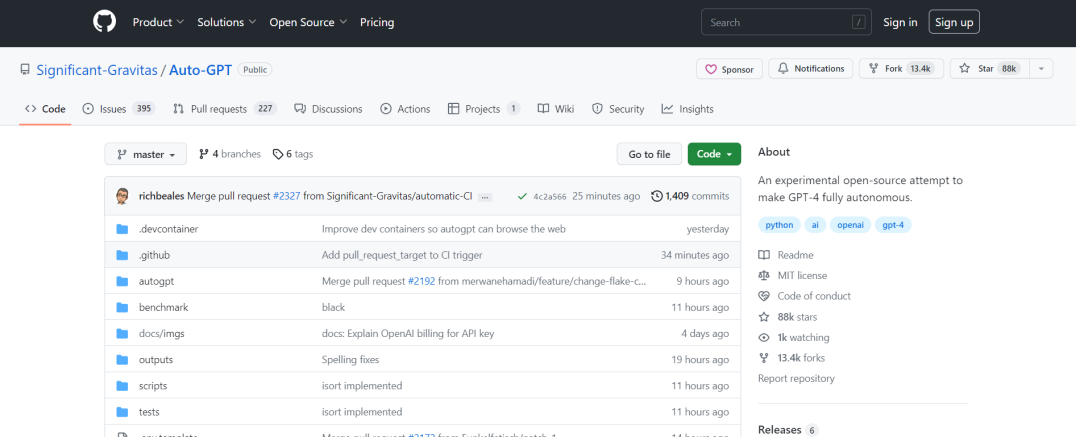
Task: Click the tags icon link
Action: click(x=278, y=154)
